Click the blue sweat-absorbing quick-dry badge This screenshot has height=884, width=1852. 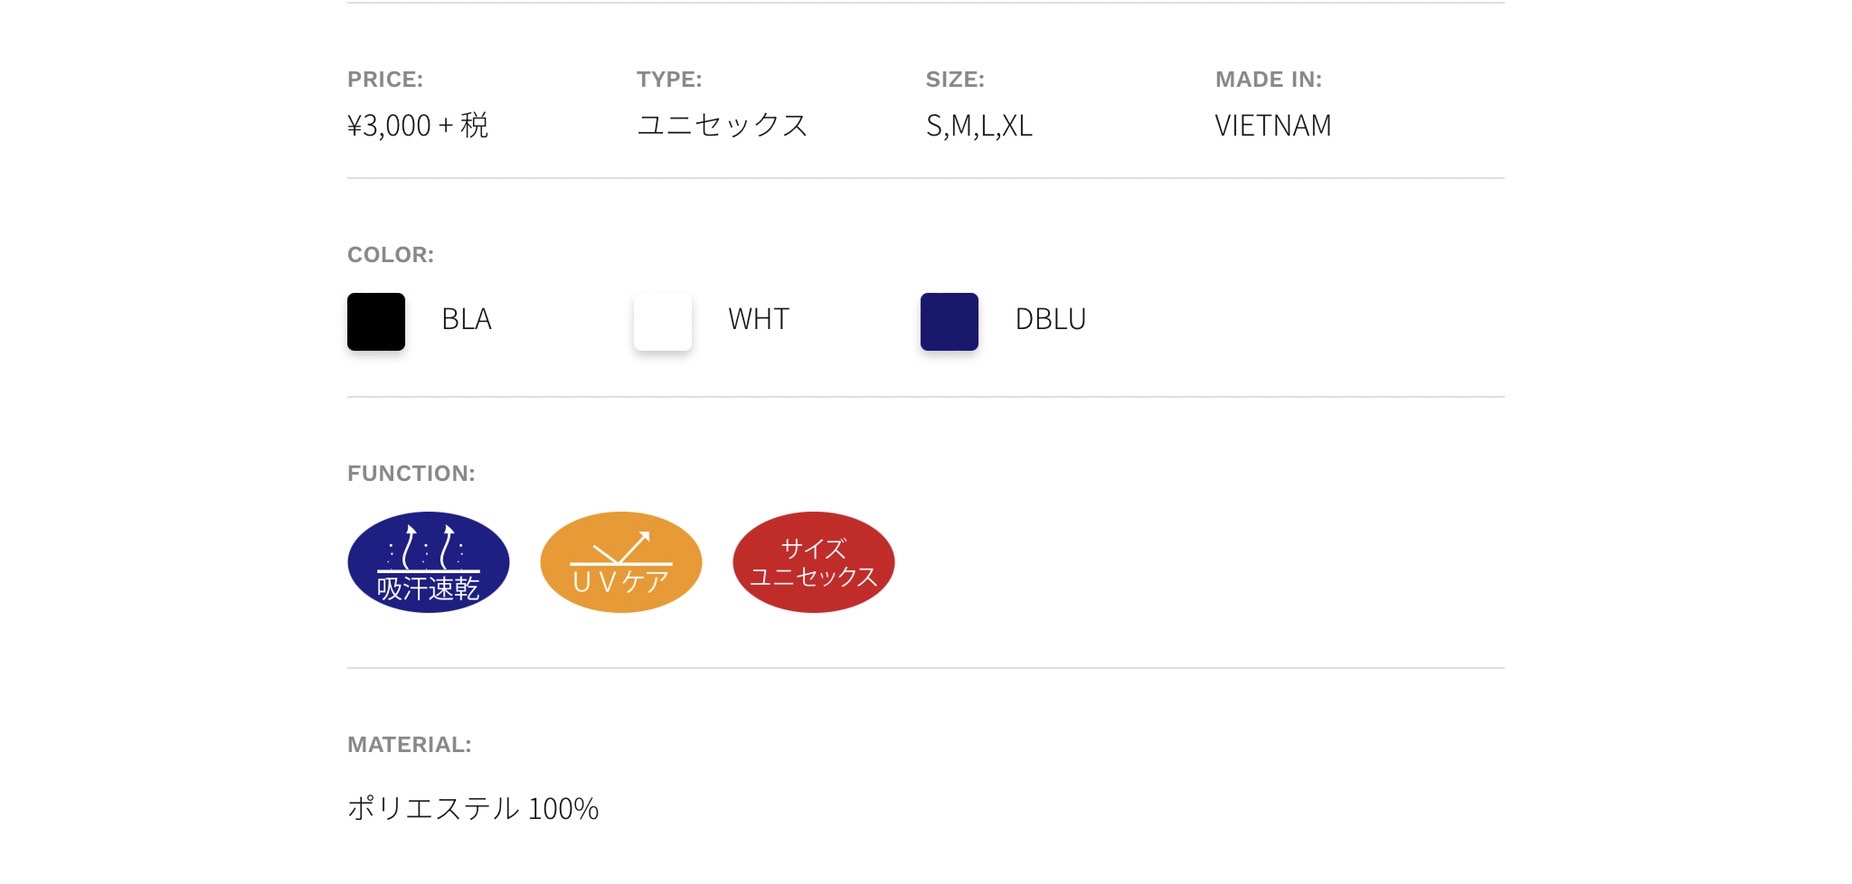(x=428, y=562)
